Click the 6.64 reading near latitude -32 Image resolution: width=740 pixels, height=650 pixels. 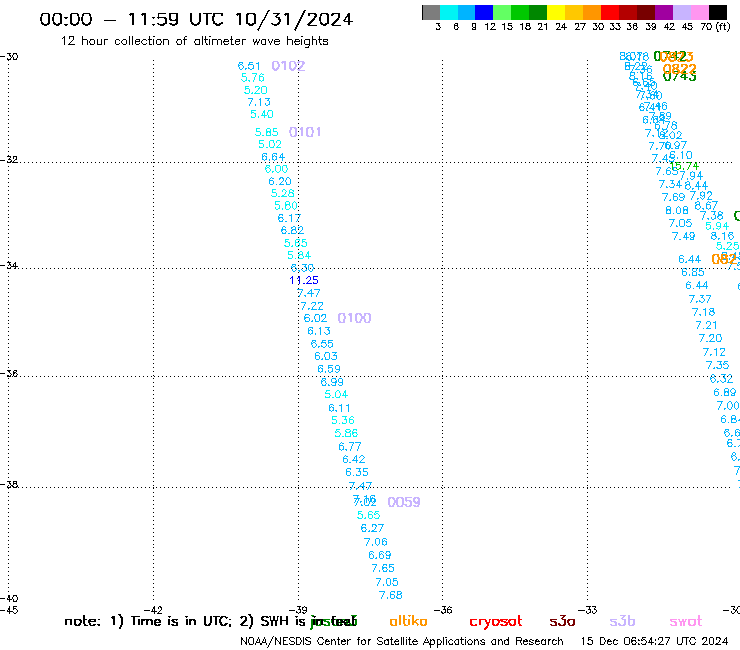[x=273, y=157]
